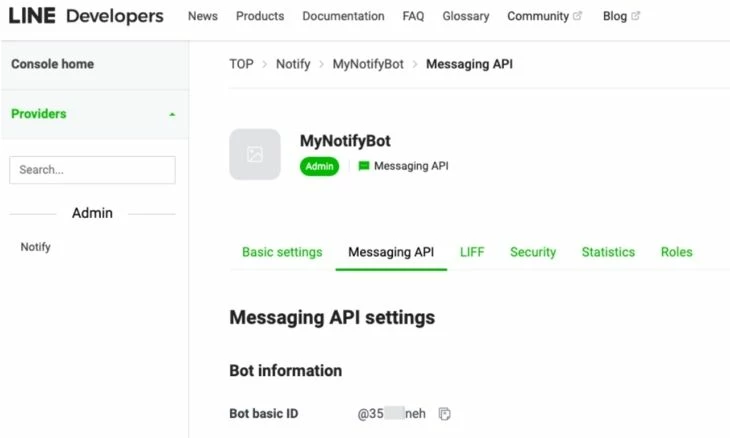Click the Messaging API settings heading
This screenshot has height=438, width=730.
(x=332, y=317)
